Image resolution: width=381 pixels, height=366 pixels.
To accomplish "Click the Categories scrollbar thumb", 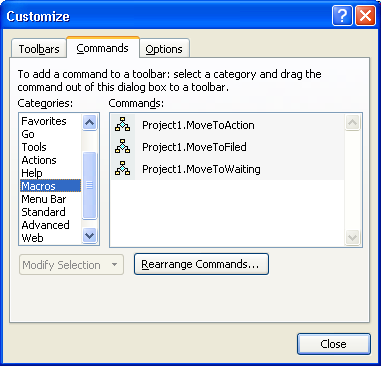I will tap(89, 185).
